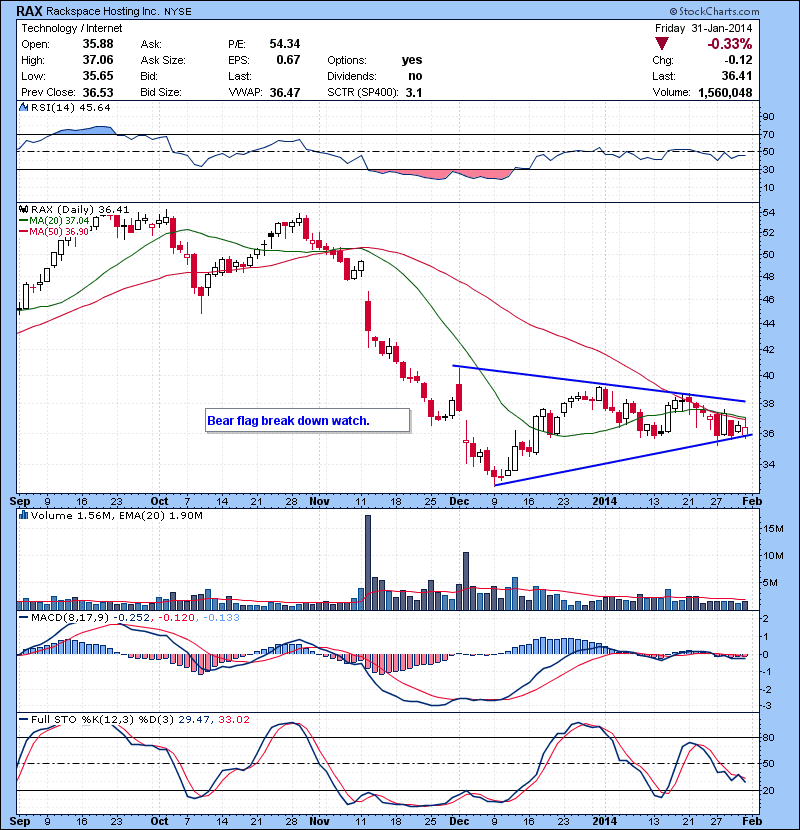Click the lower blue rising trendline
This screenshot has width=800, height=830.
(x=623, y=459)
